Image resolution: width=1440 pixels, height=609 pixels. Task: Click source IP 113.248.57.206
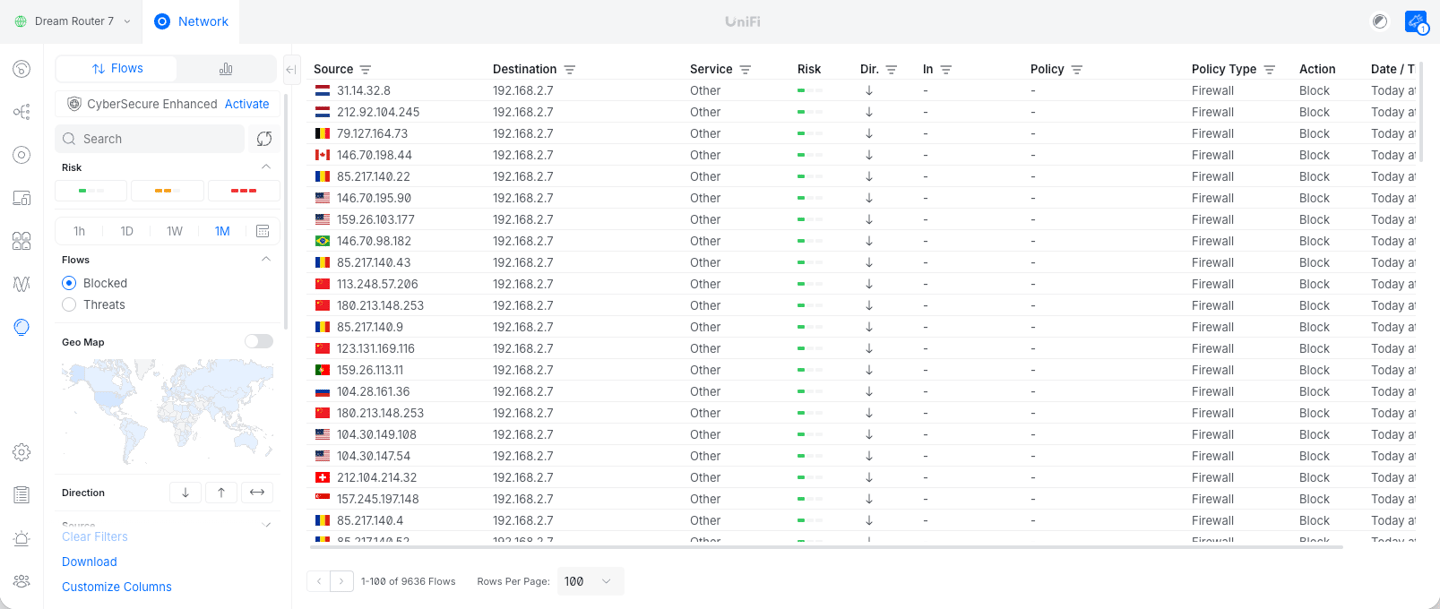click(377, 284)
